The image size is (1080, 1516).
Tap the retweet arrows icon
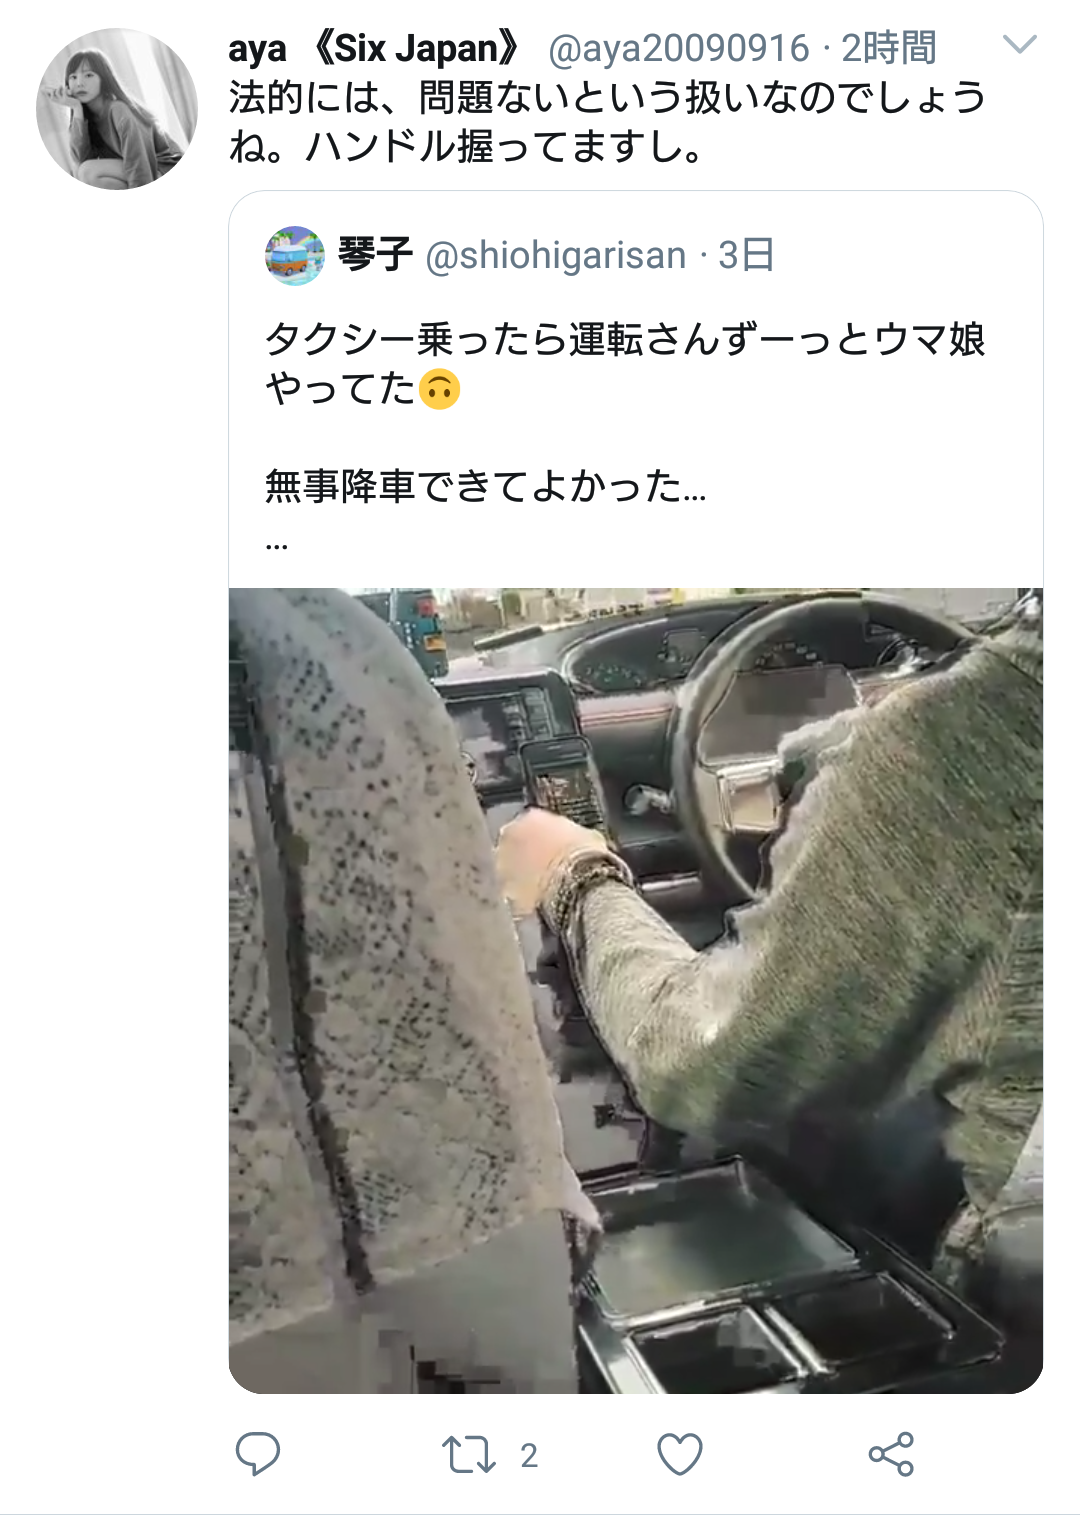[x=468, y=1455]
